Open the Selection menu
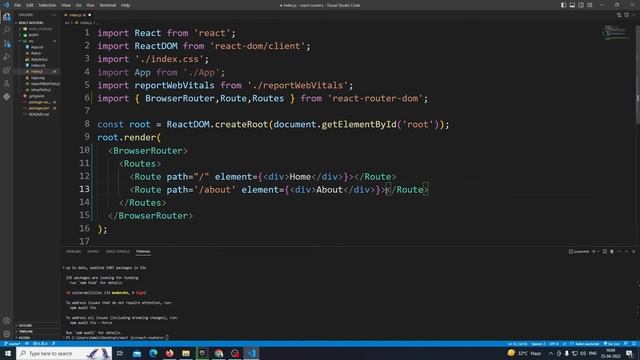The width and height of the screenshot is (640, 360). click(47, 5)
